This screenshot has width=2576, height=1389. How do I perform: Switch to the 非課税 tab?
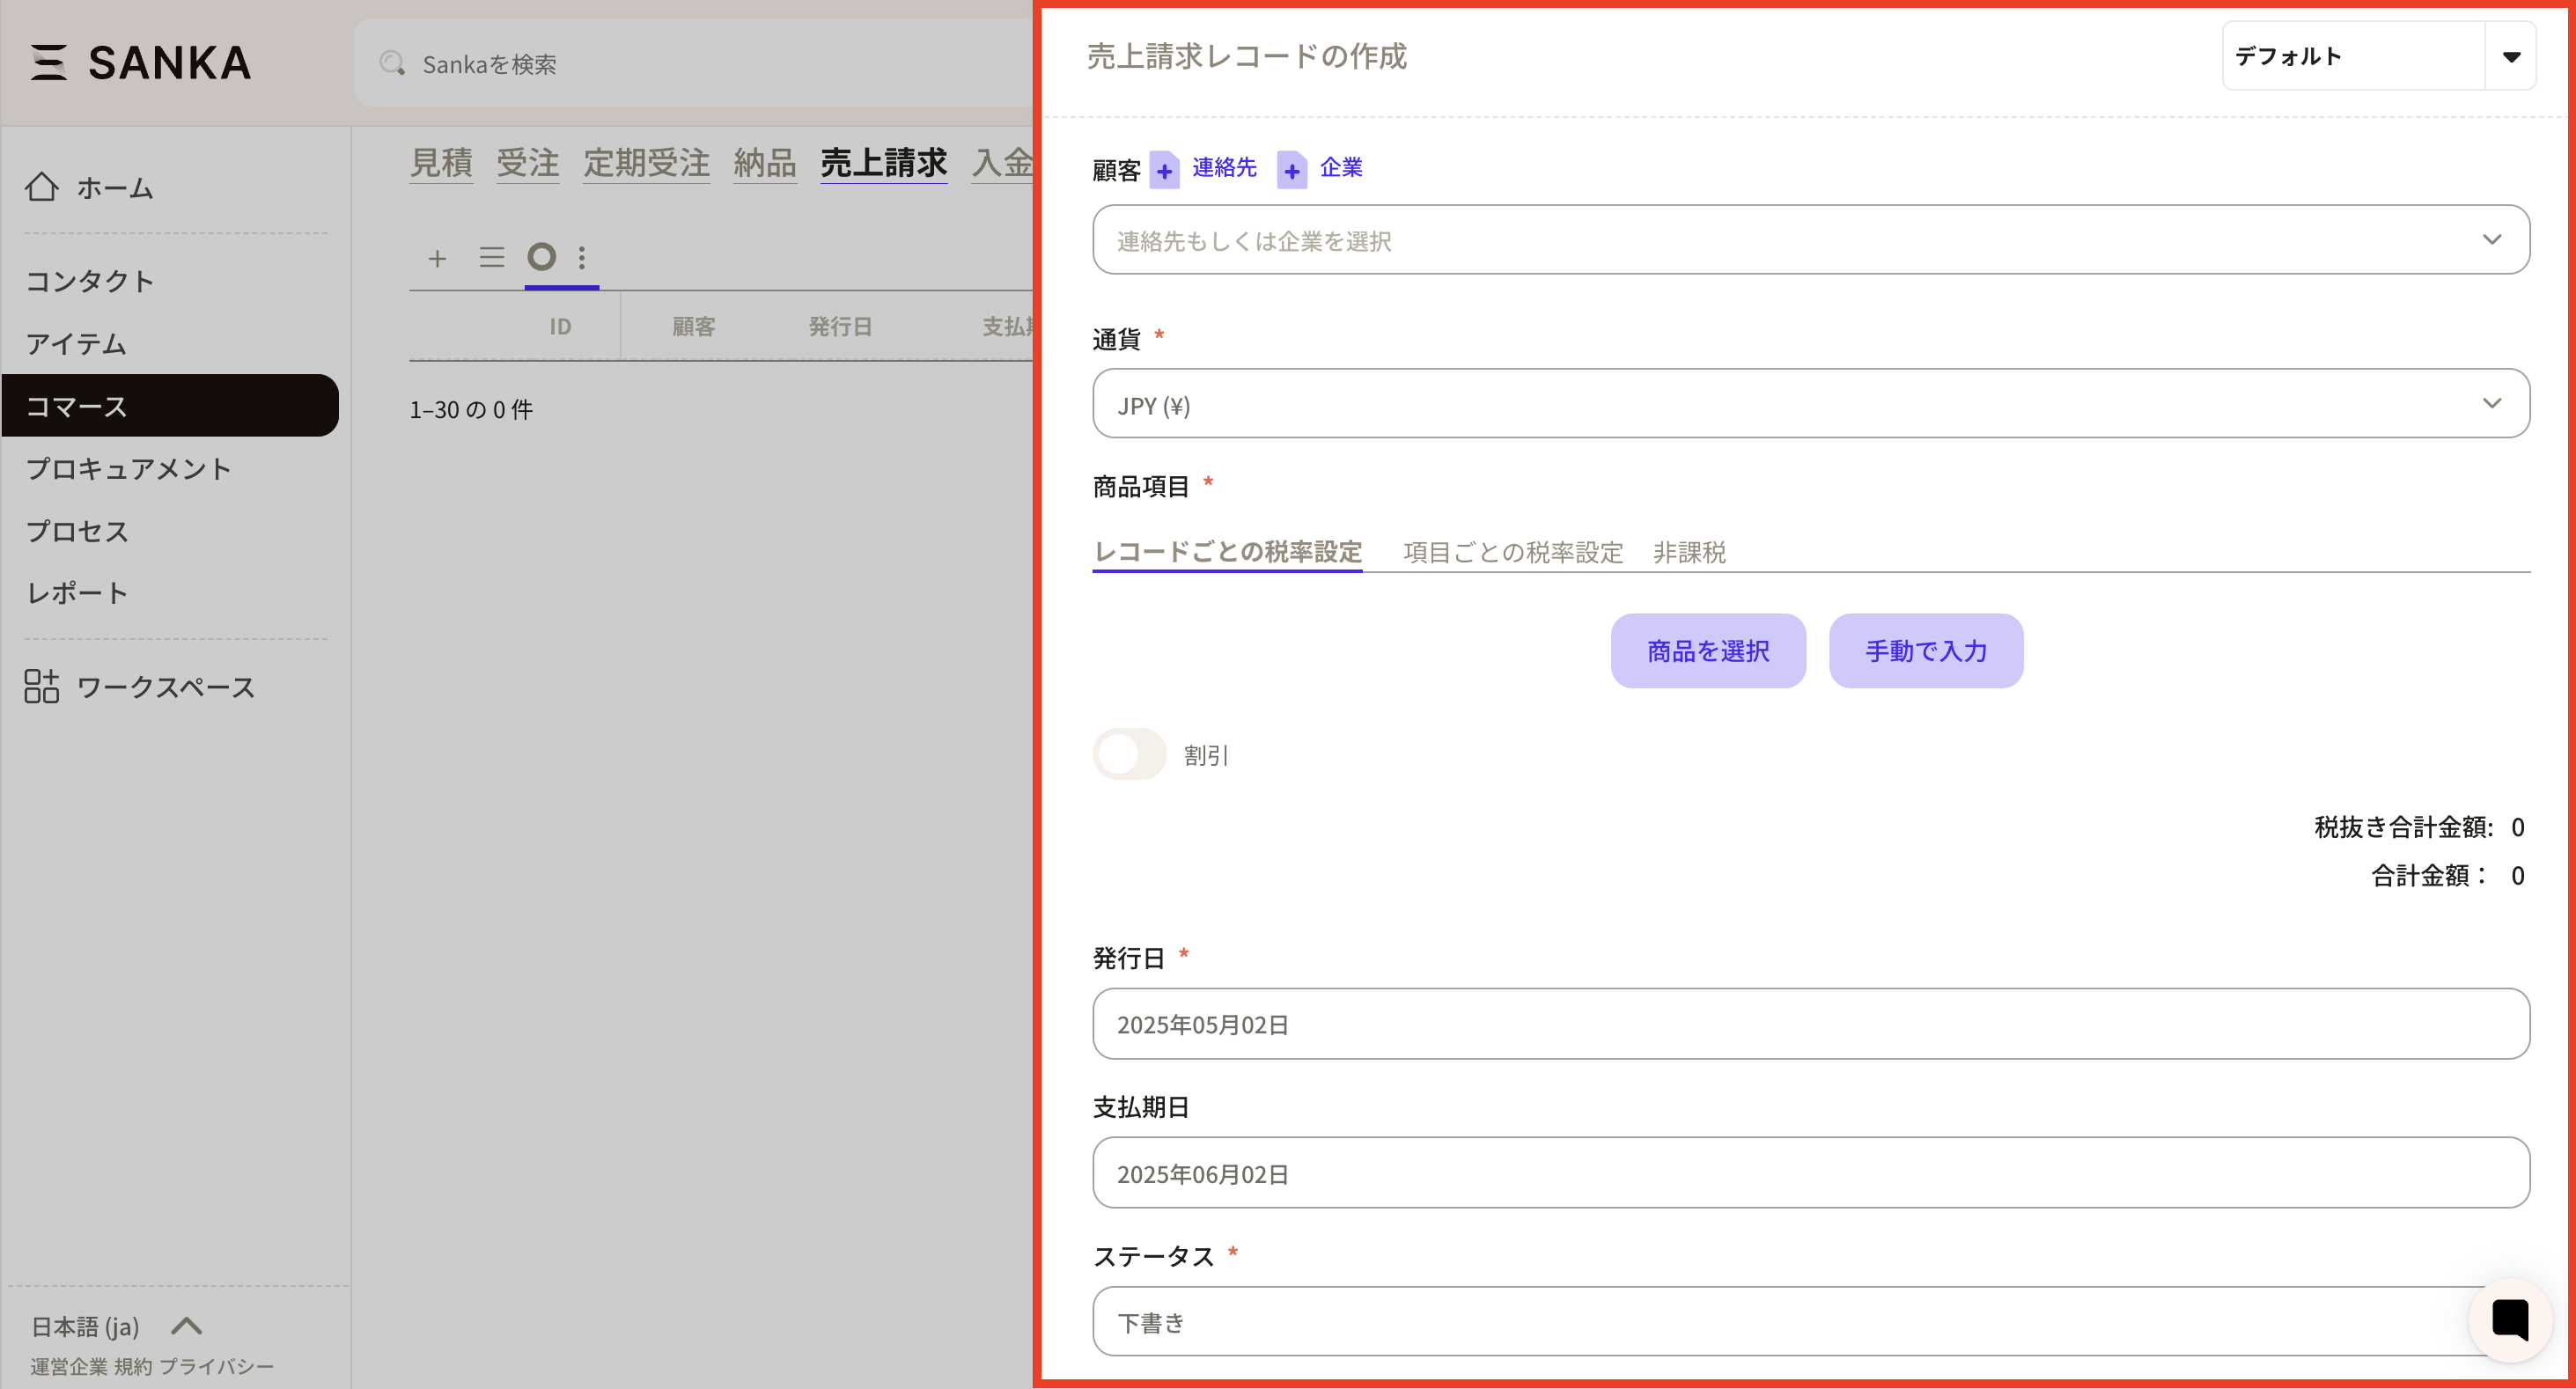(1689, 552)
